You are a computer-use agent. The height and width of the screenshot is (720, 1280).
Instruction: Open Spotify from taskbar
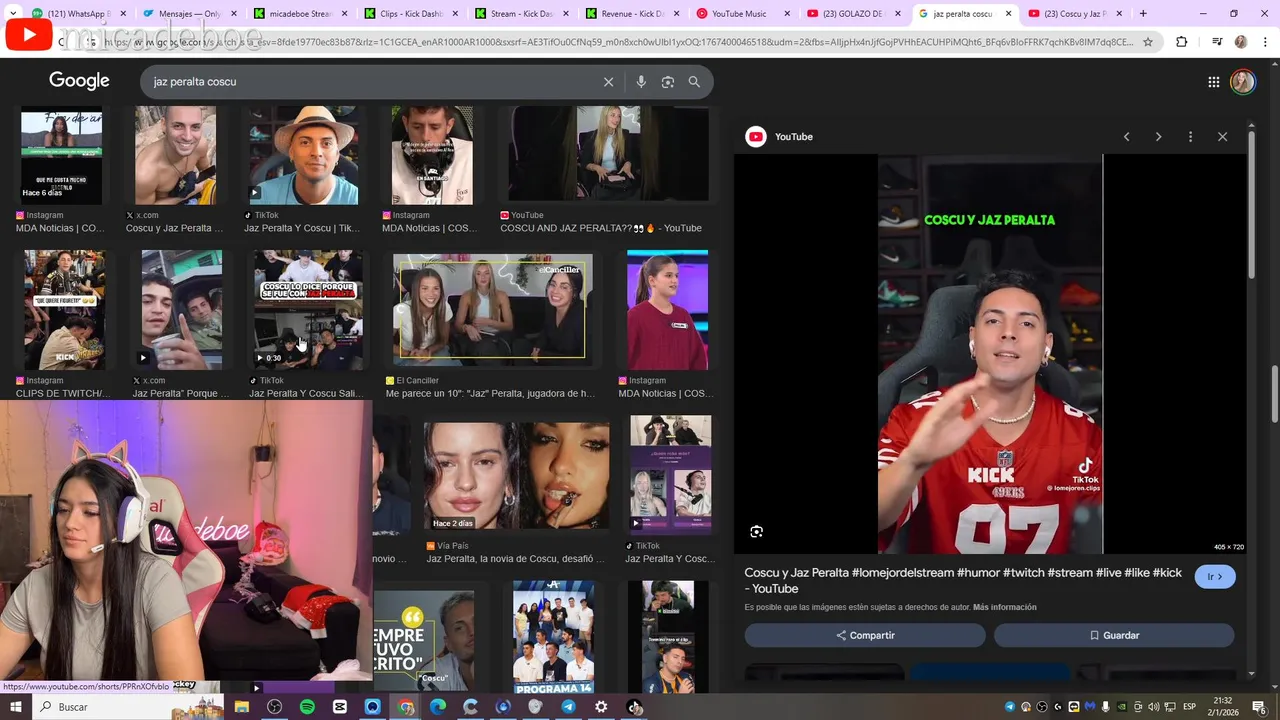point(307,707)
